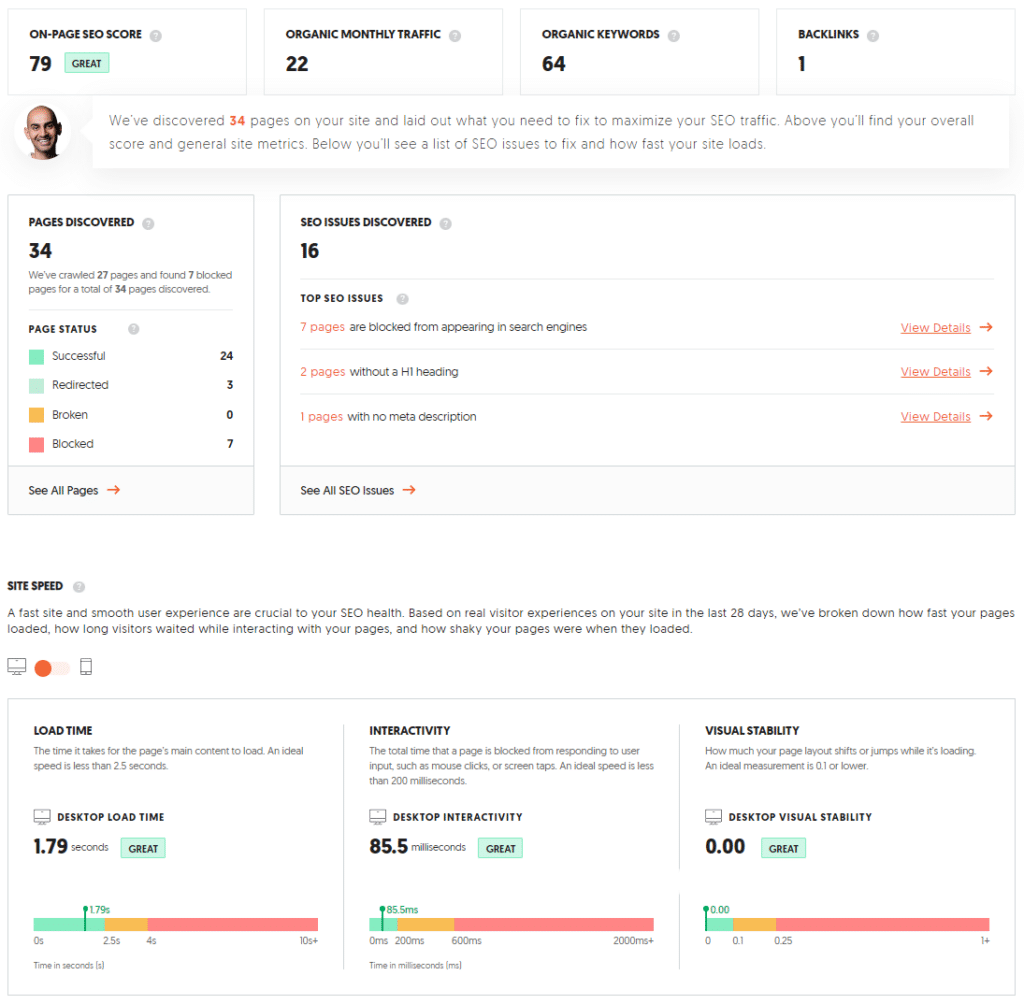Select the desktop monitor icon in Site Speed

pos(16,666)
